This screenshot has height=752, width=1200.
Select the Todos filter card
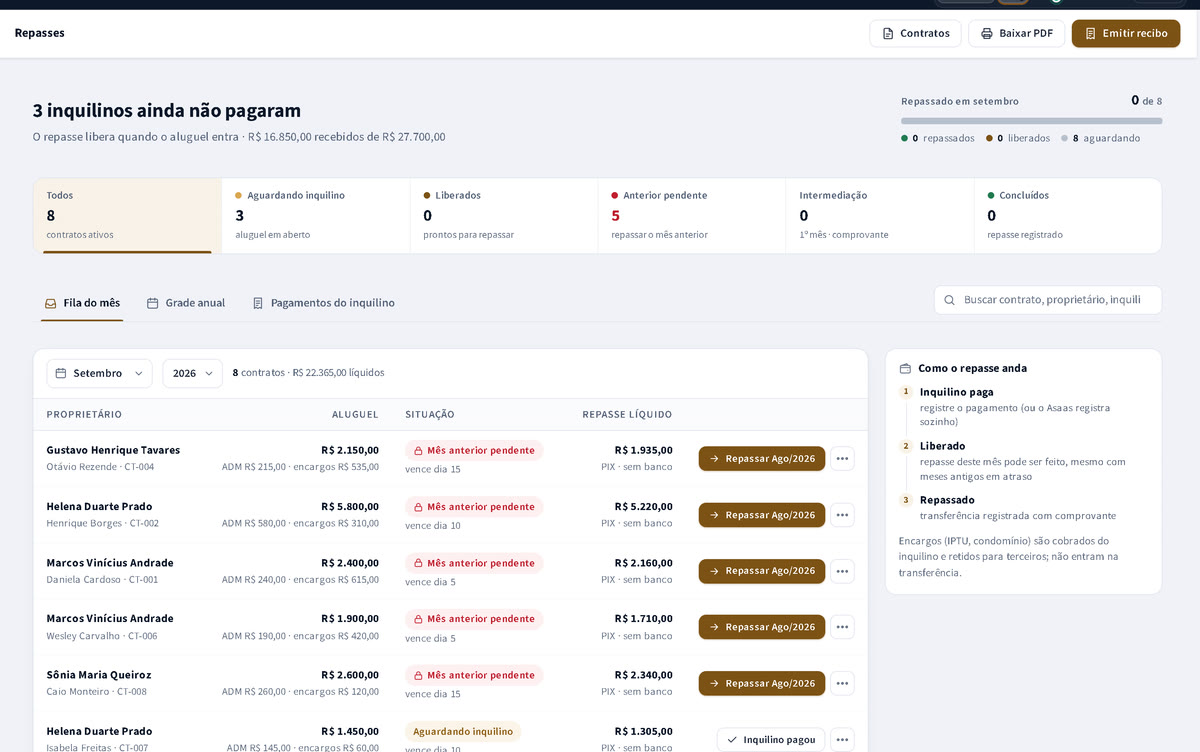point(127,216)
